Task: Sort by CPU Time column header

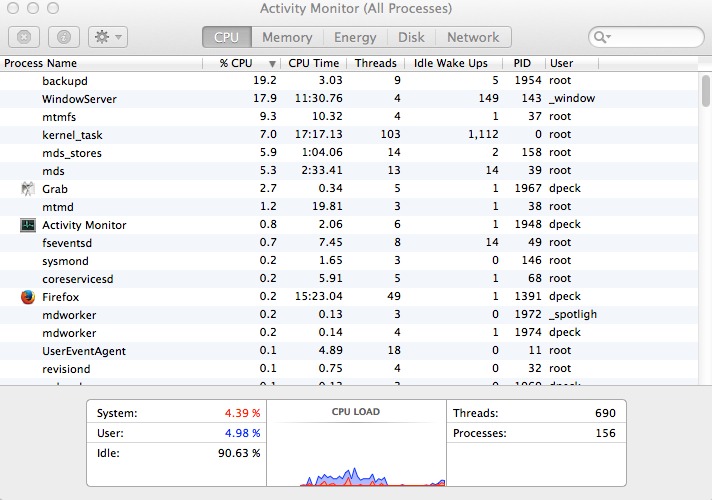Action: 314,63
